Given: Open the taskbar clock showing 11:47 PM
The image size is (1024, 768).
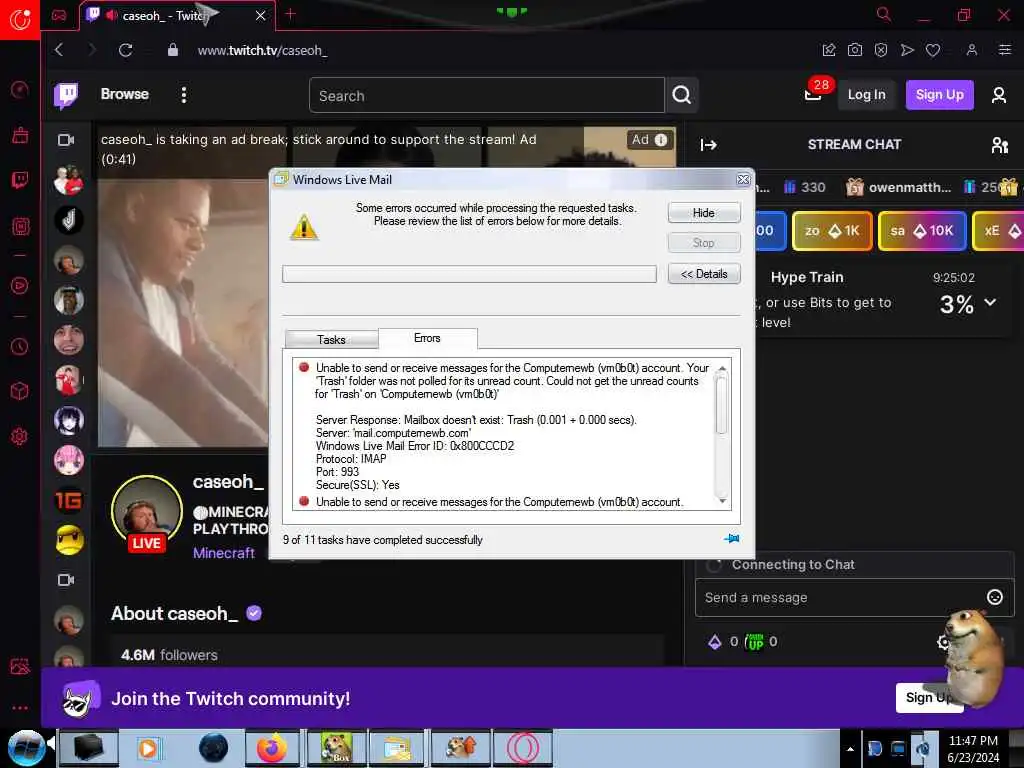Looking at the screenshot, I should tap(973, 749).
